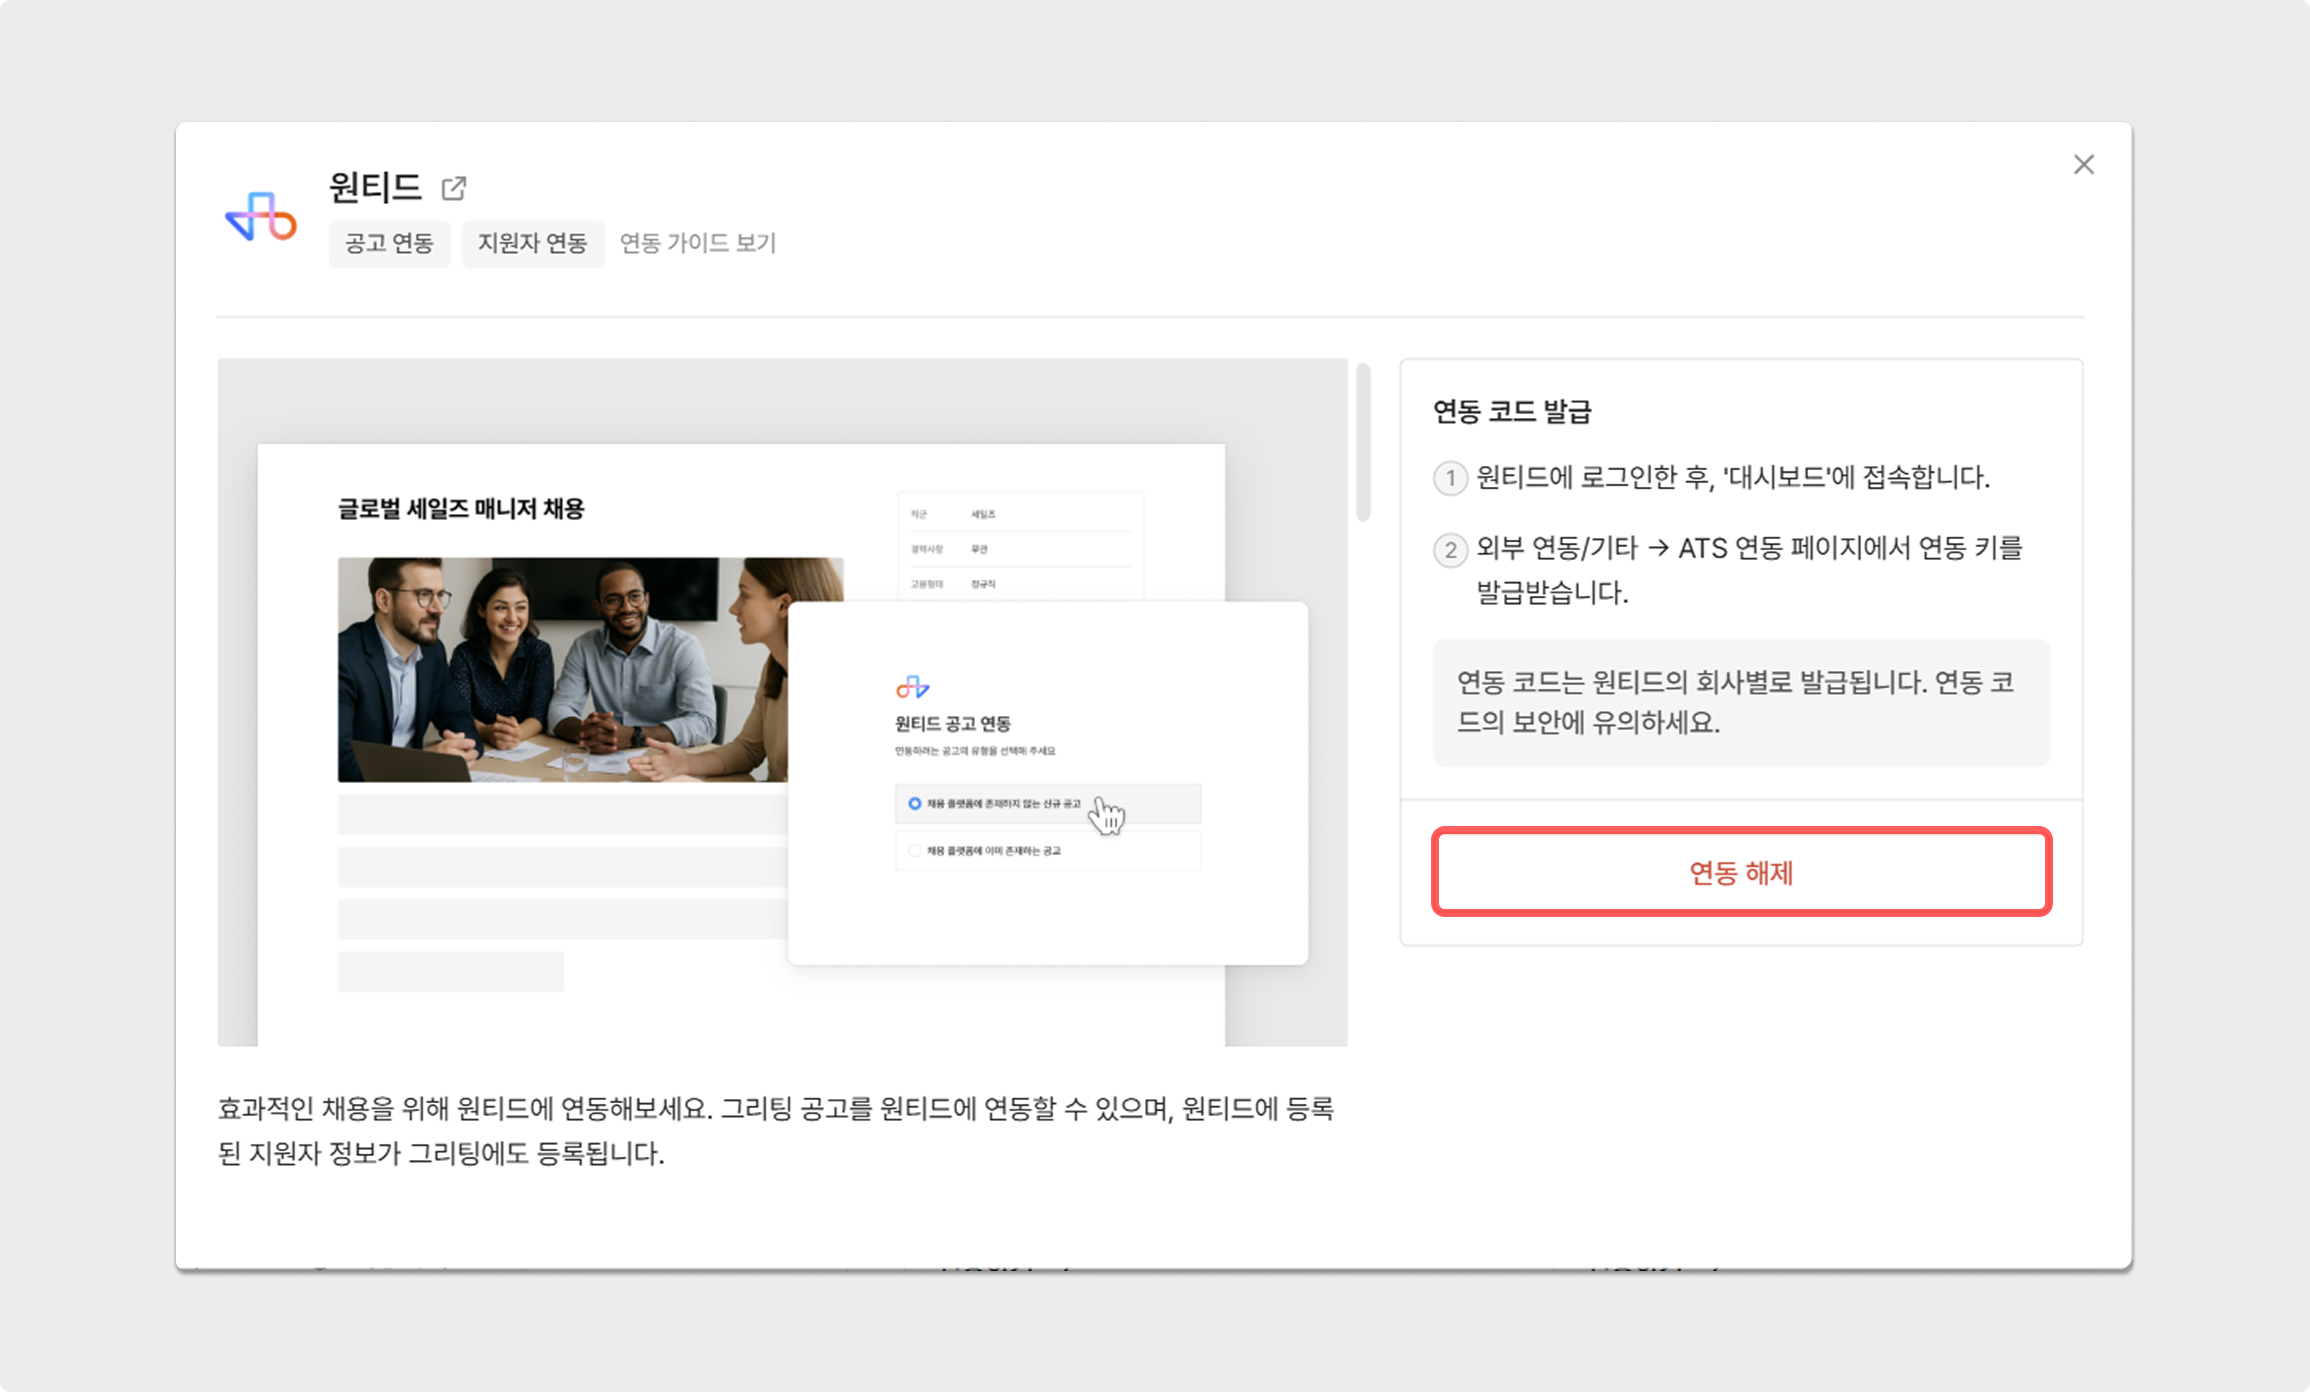2310x1392 pixels.
Task: Click the large Wanted logo in header
Action: pos(261,216)
